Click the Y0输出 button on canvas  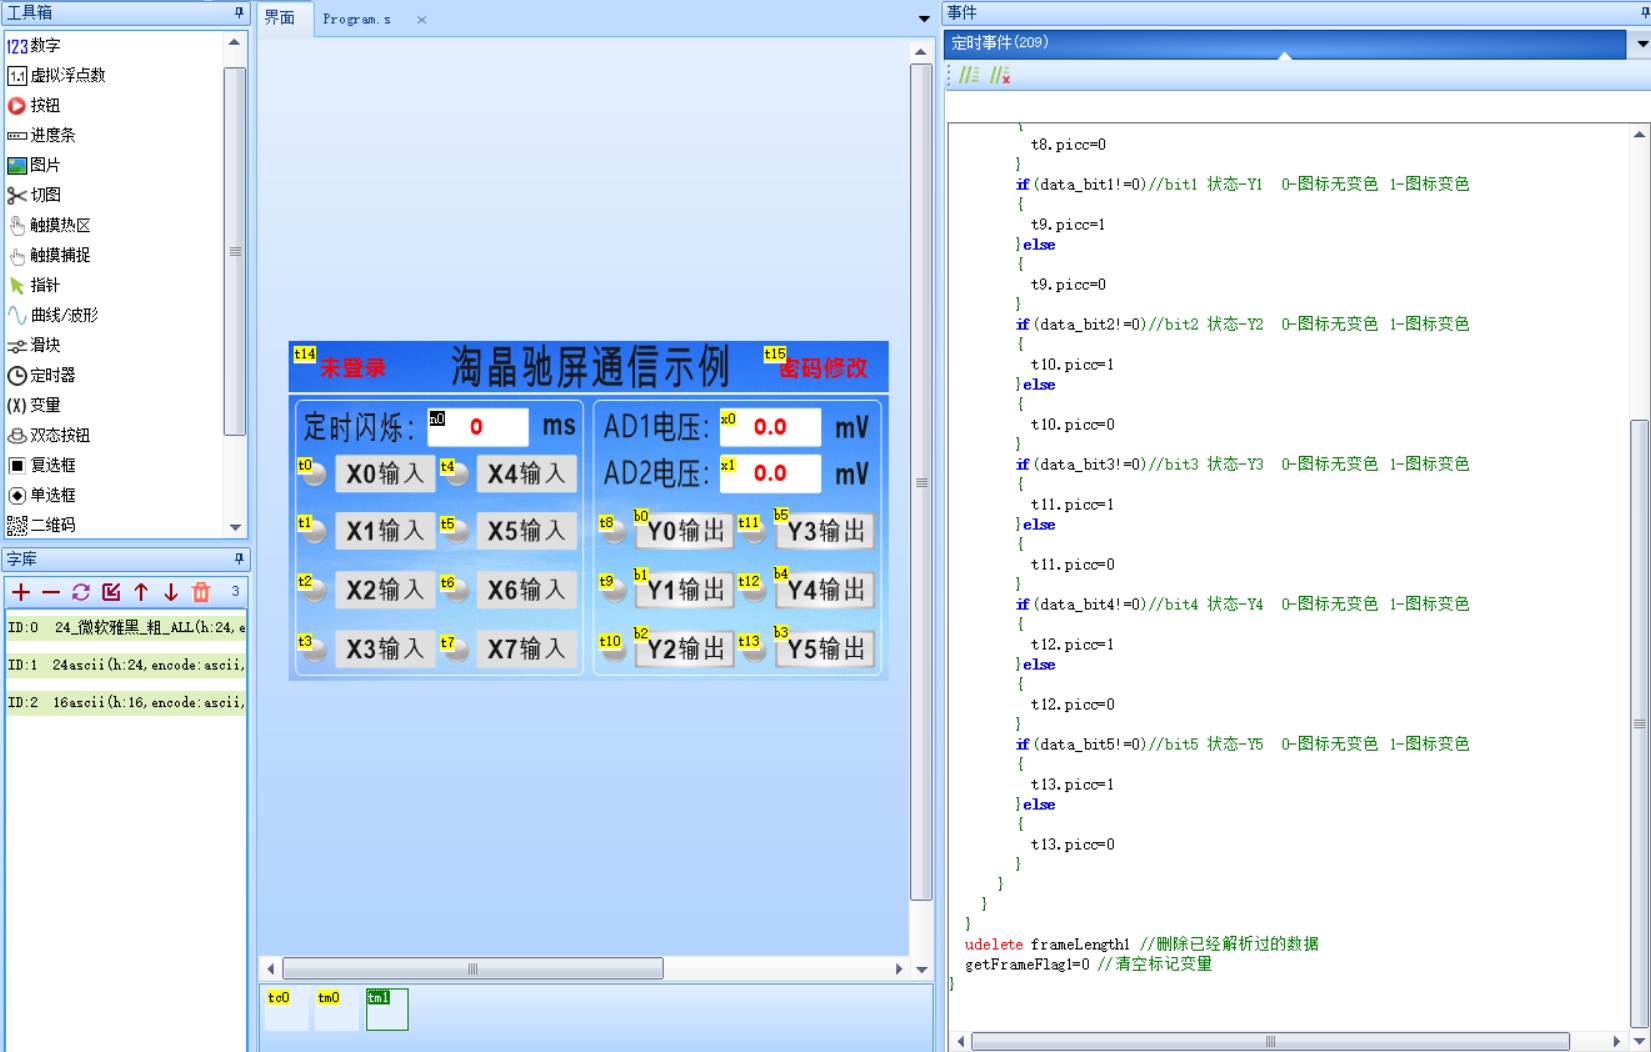pos(685,531)
